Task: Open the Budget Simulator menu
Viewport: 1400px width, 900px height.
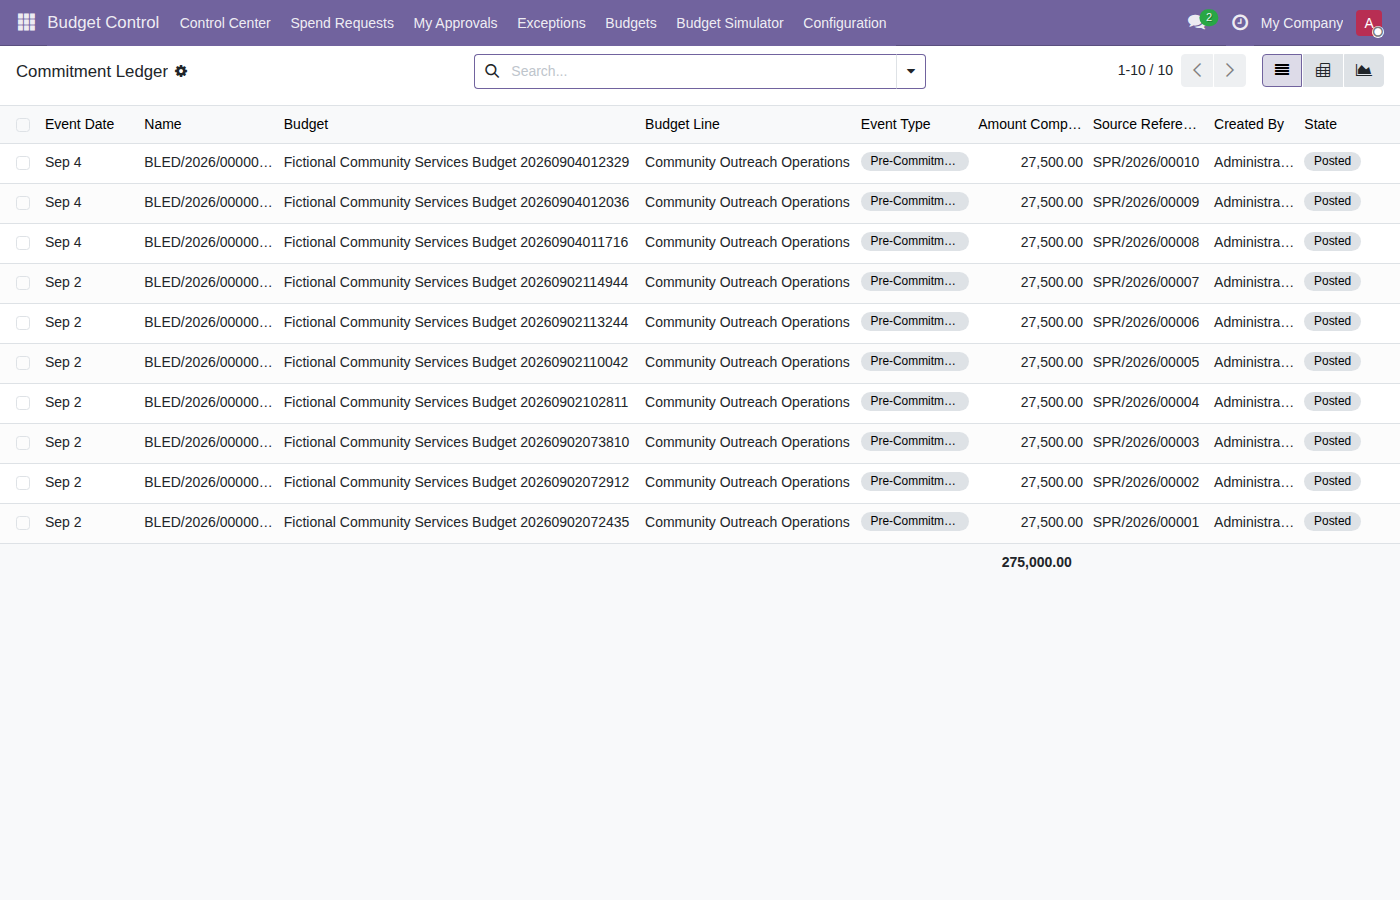Action: 730,23
